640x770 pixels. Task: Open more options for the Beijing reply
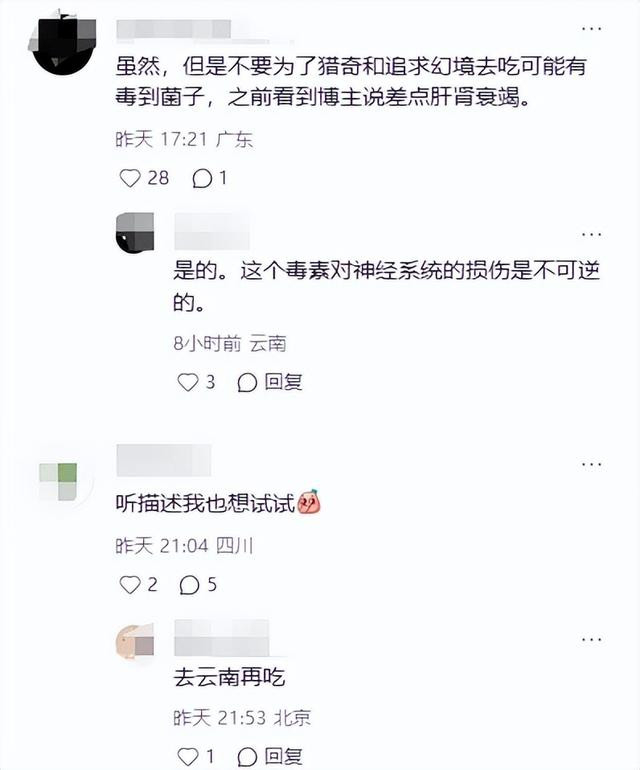591,639
